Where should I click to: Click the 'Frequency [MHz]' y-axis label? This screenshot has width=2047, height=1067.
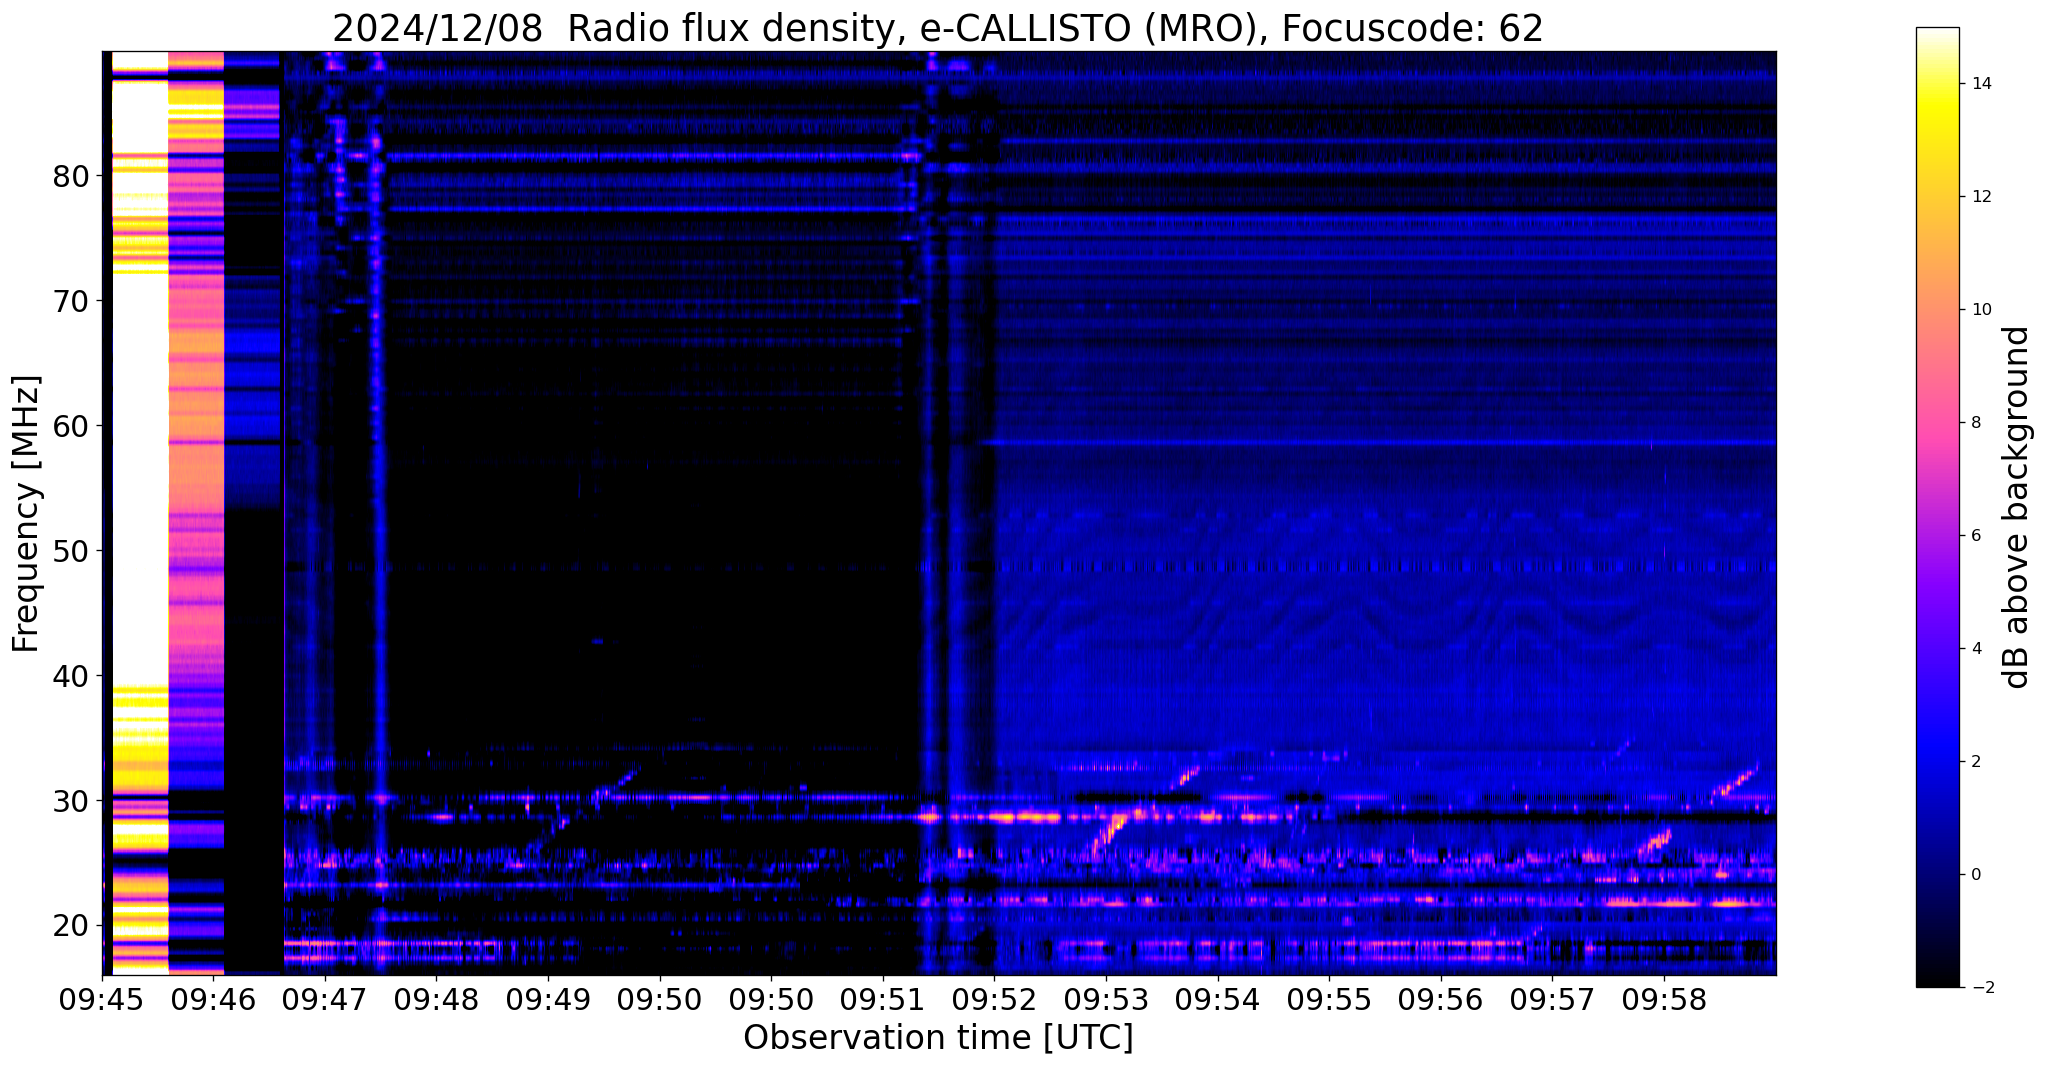pyautogui.click(x=27, y=513)
